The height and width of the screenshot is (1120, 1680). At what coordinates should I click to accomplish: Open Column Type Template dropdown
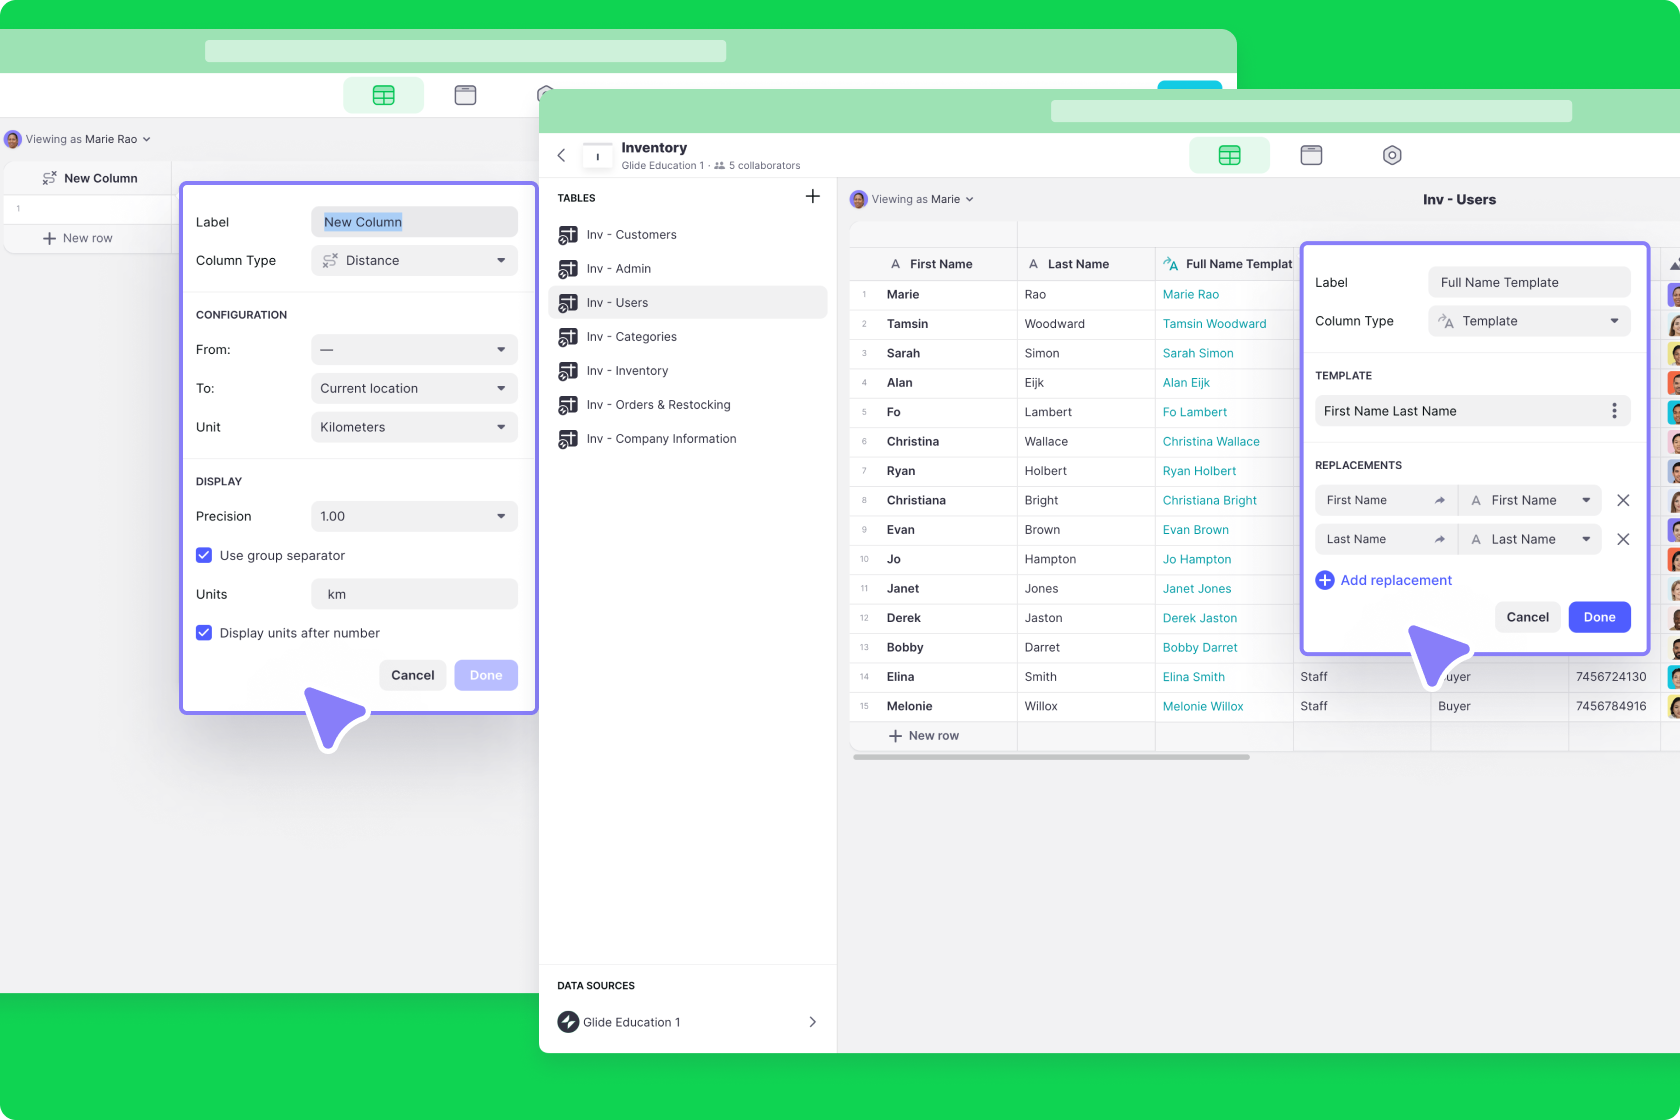(x=1528, y=321)
